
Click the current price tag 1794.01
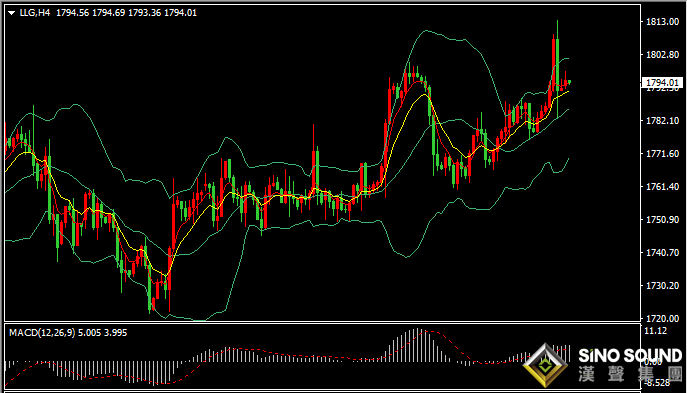point(662,82)
